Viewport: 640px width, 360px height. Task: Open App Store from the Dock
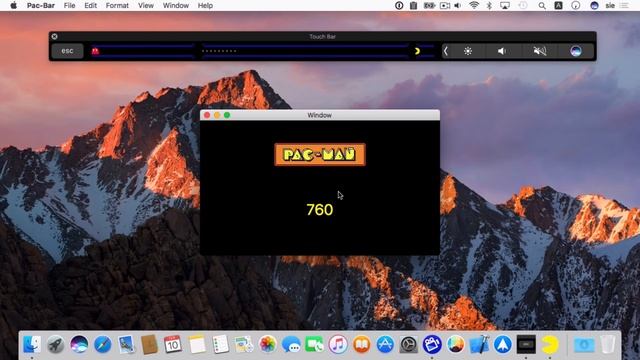(x=385, y=344)
